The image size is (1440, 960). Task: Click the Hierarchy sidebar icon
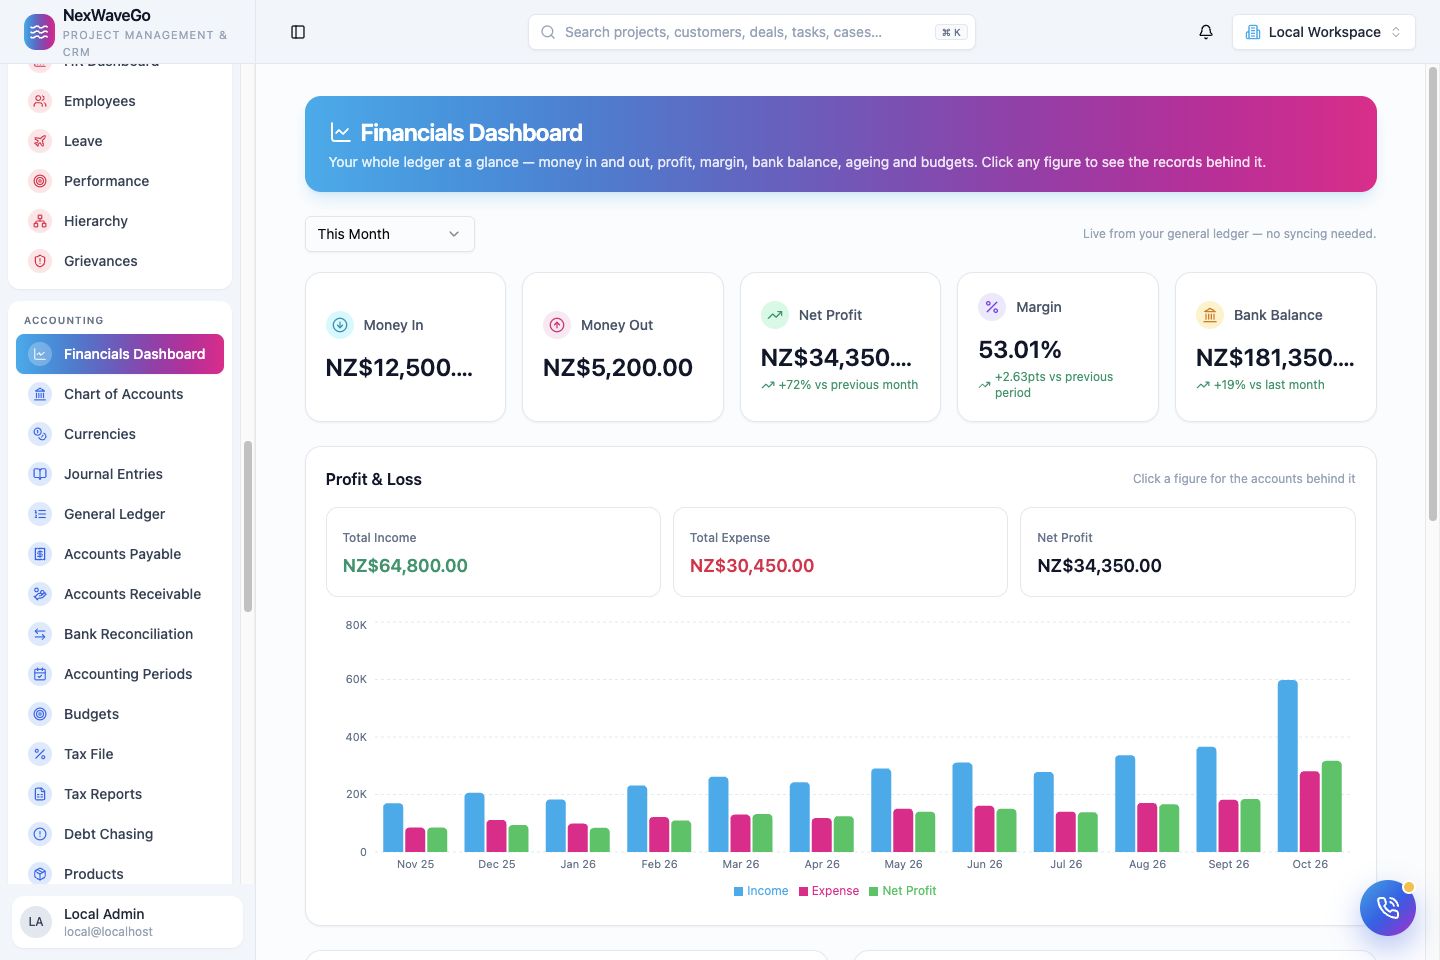pyautogui.click(x=40, y=221)
